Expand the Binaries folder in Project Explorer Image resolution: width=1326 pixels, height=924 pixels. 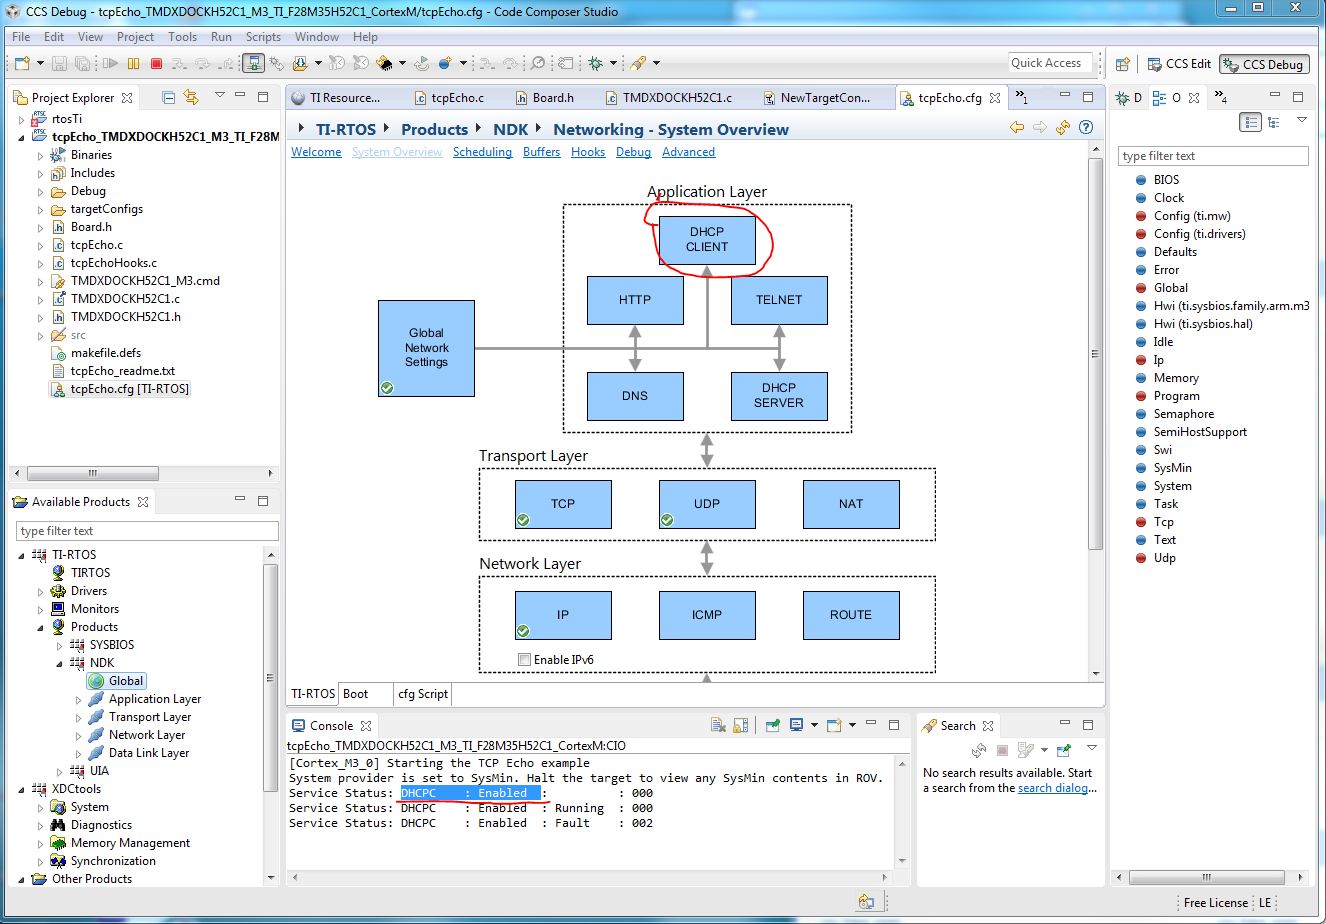coord(41,156)
